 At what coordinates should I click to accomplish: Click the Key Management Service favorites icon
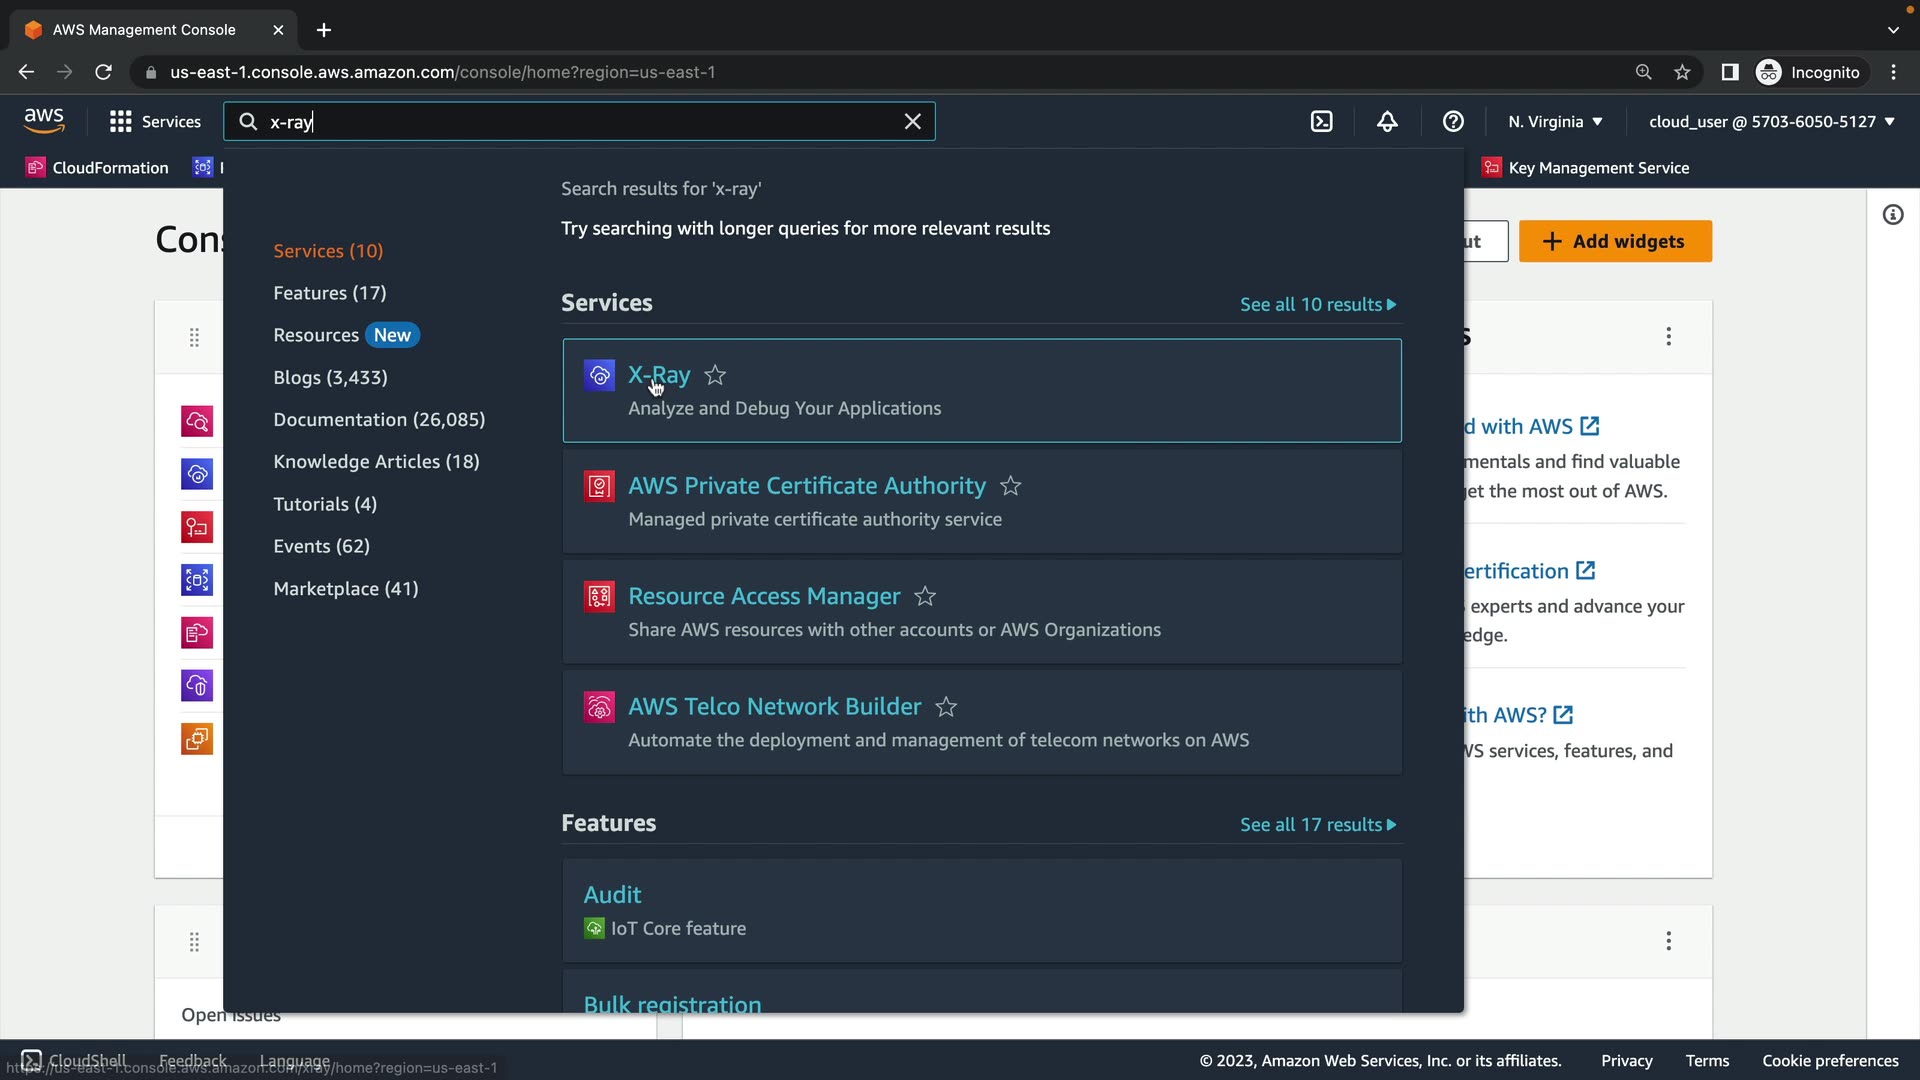pyautogui.click(x=1492, y=168)
